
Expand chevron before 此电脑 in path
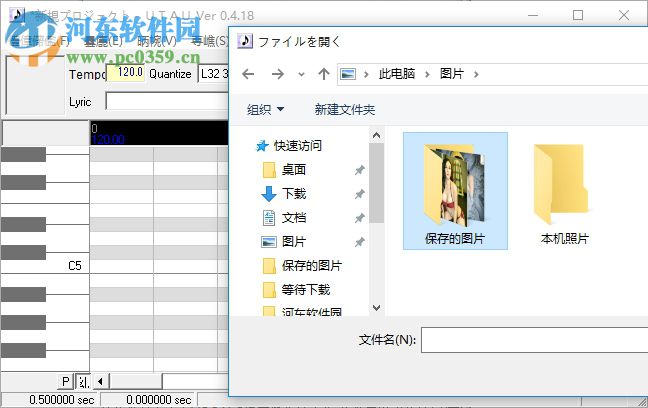366,74
